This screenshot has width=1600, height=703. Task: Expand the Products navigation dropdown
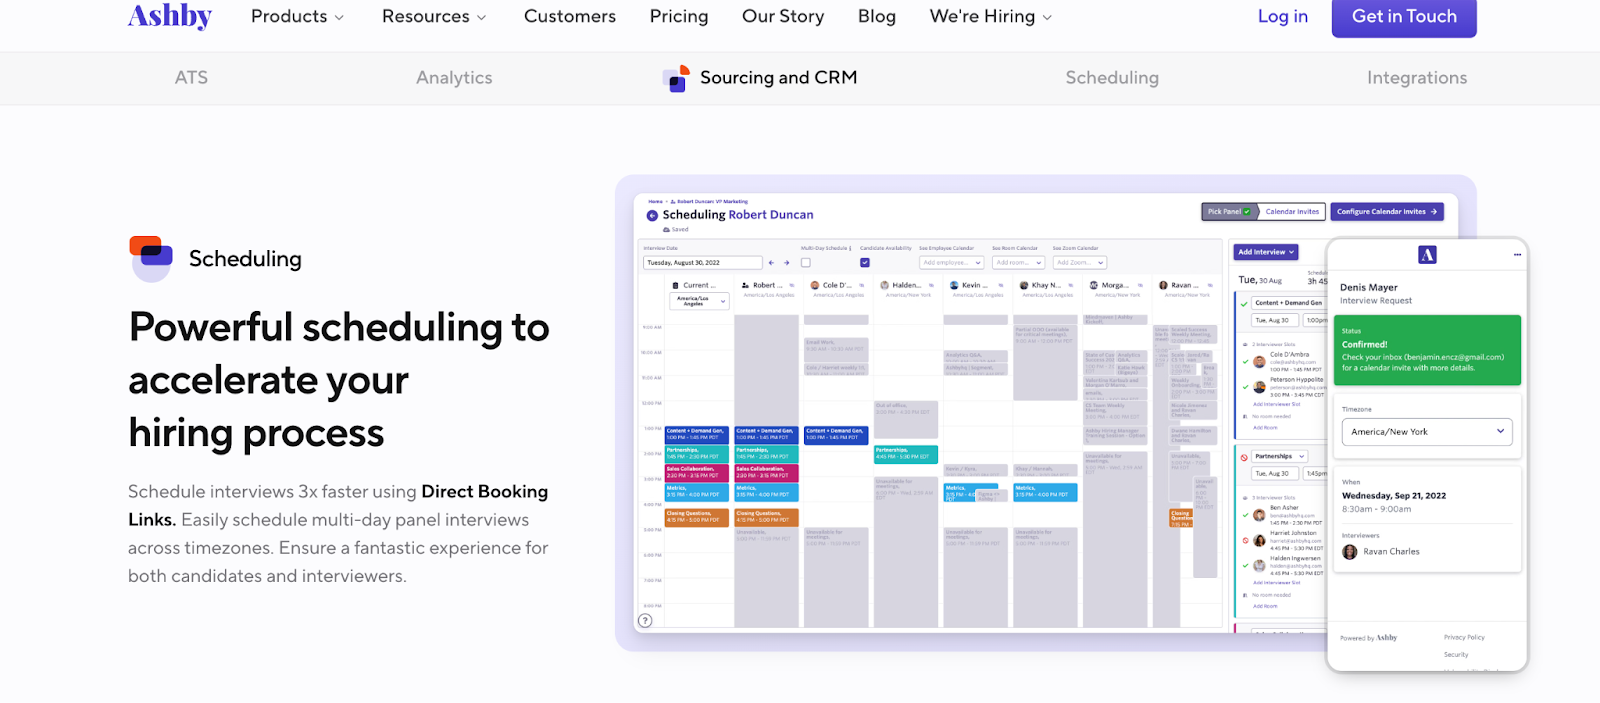coord(297,17)
